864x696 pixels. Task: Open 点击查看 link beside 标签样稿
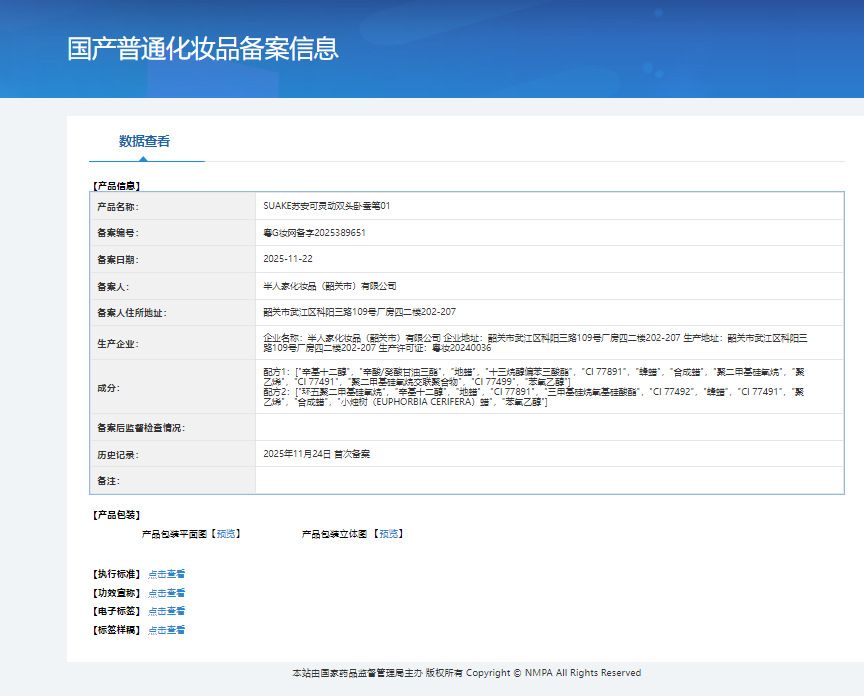click(166, 629)
